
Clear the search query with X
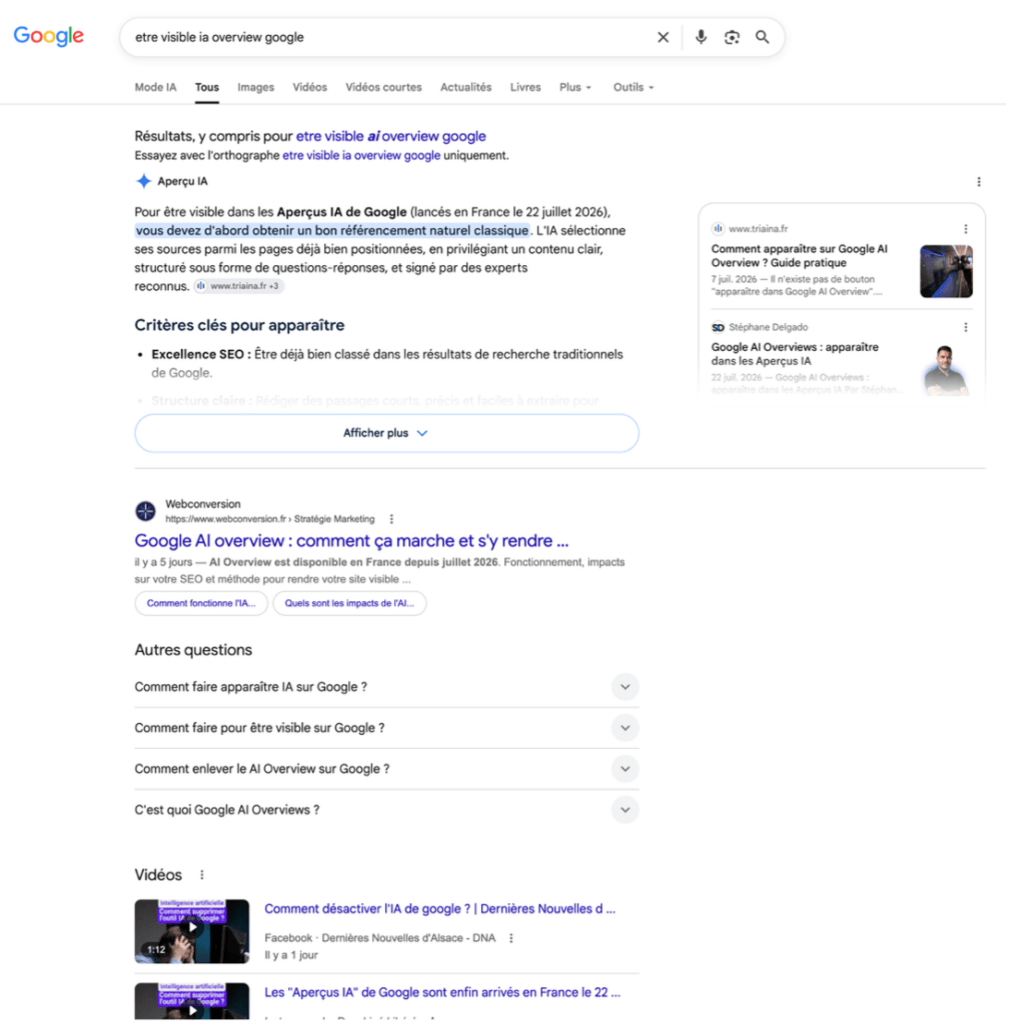tap(664, 37)
